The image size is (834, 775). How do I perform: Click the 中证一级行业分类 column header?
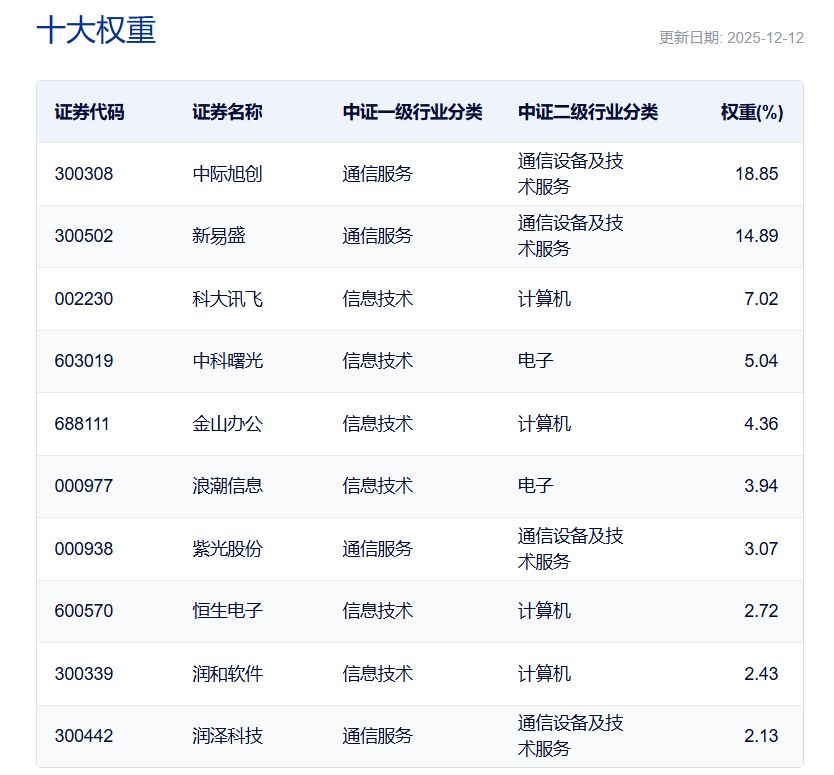click(412, 112)
